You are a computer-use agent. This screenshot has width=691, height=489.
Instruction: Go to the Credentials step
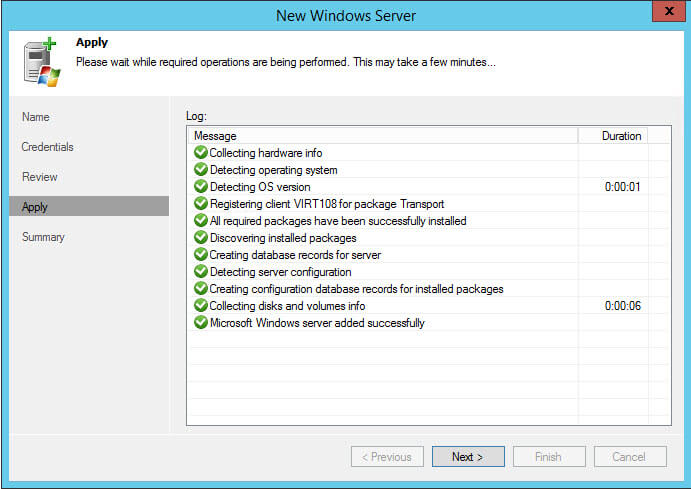pos(47,147)
